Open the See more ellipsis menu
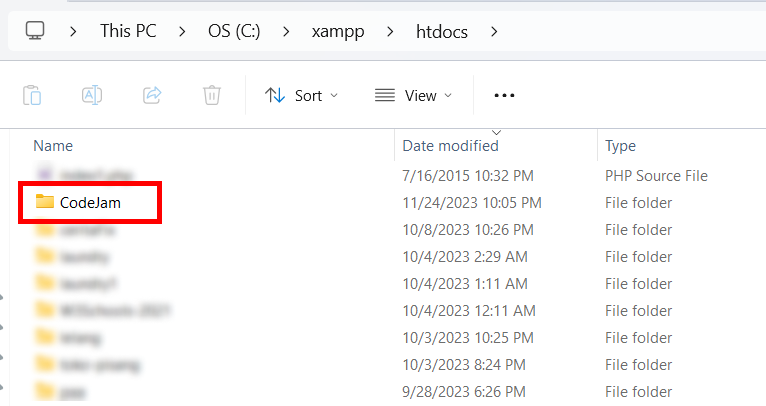The height and width of the screenshot is (406, 766). pos(504,95)
